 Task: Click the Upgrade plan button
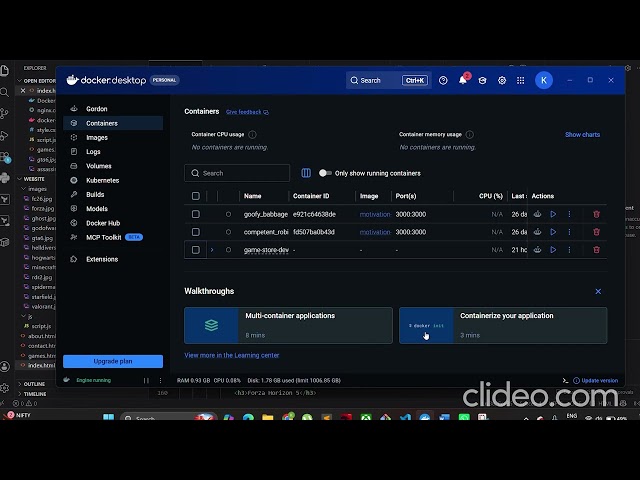tap(113, 361)
